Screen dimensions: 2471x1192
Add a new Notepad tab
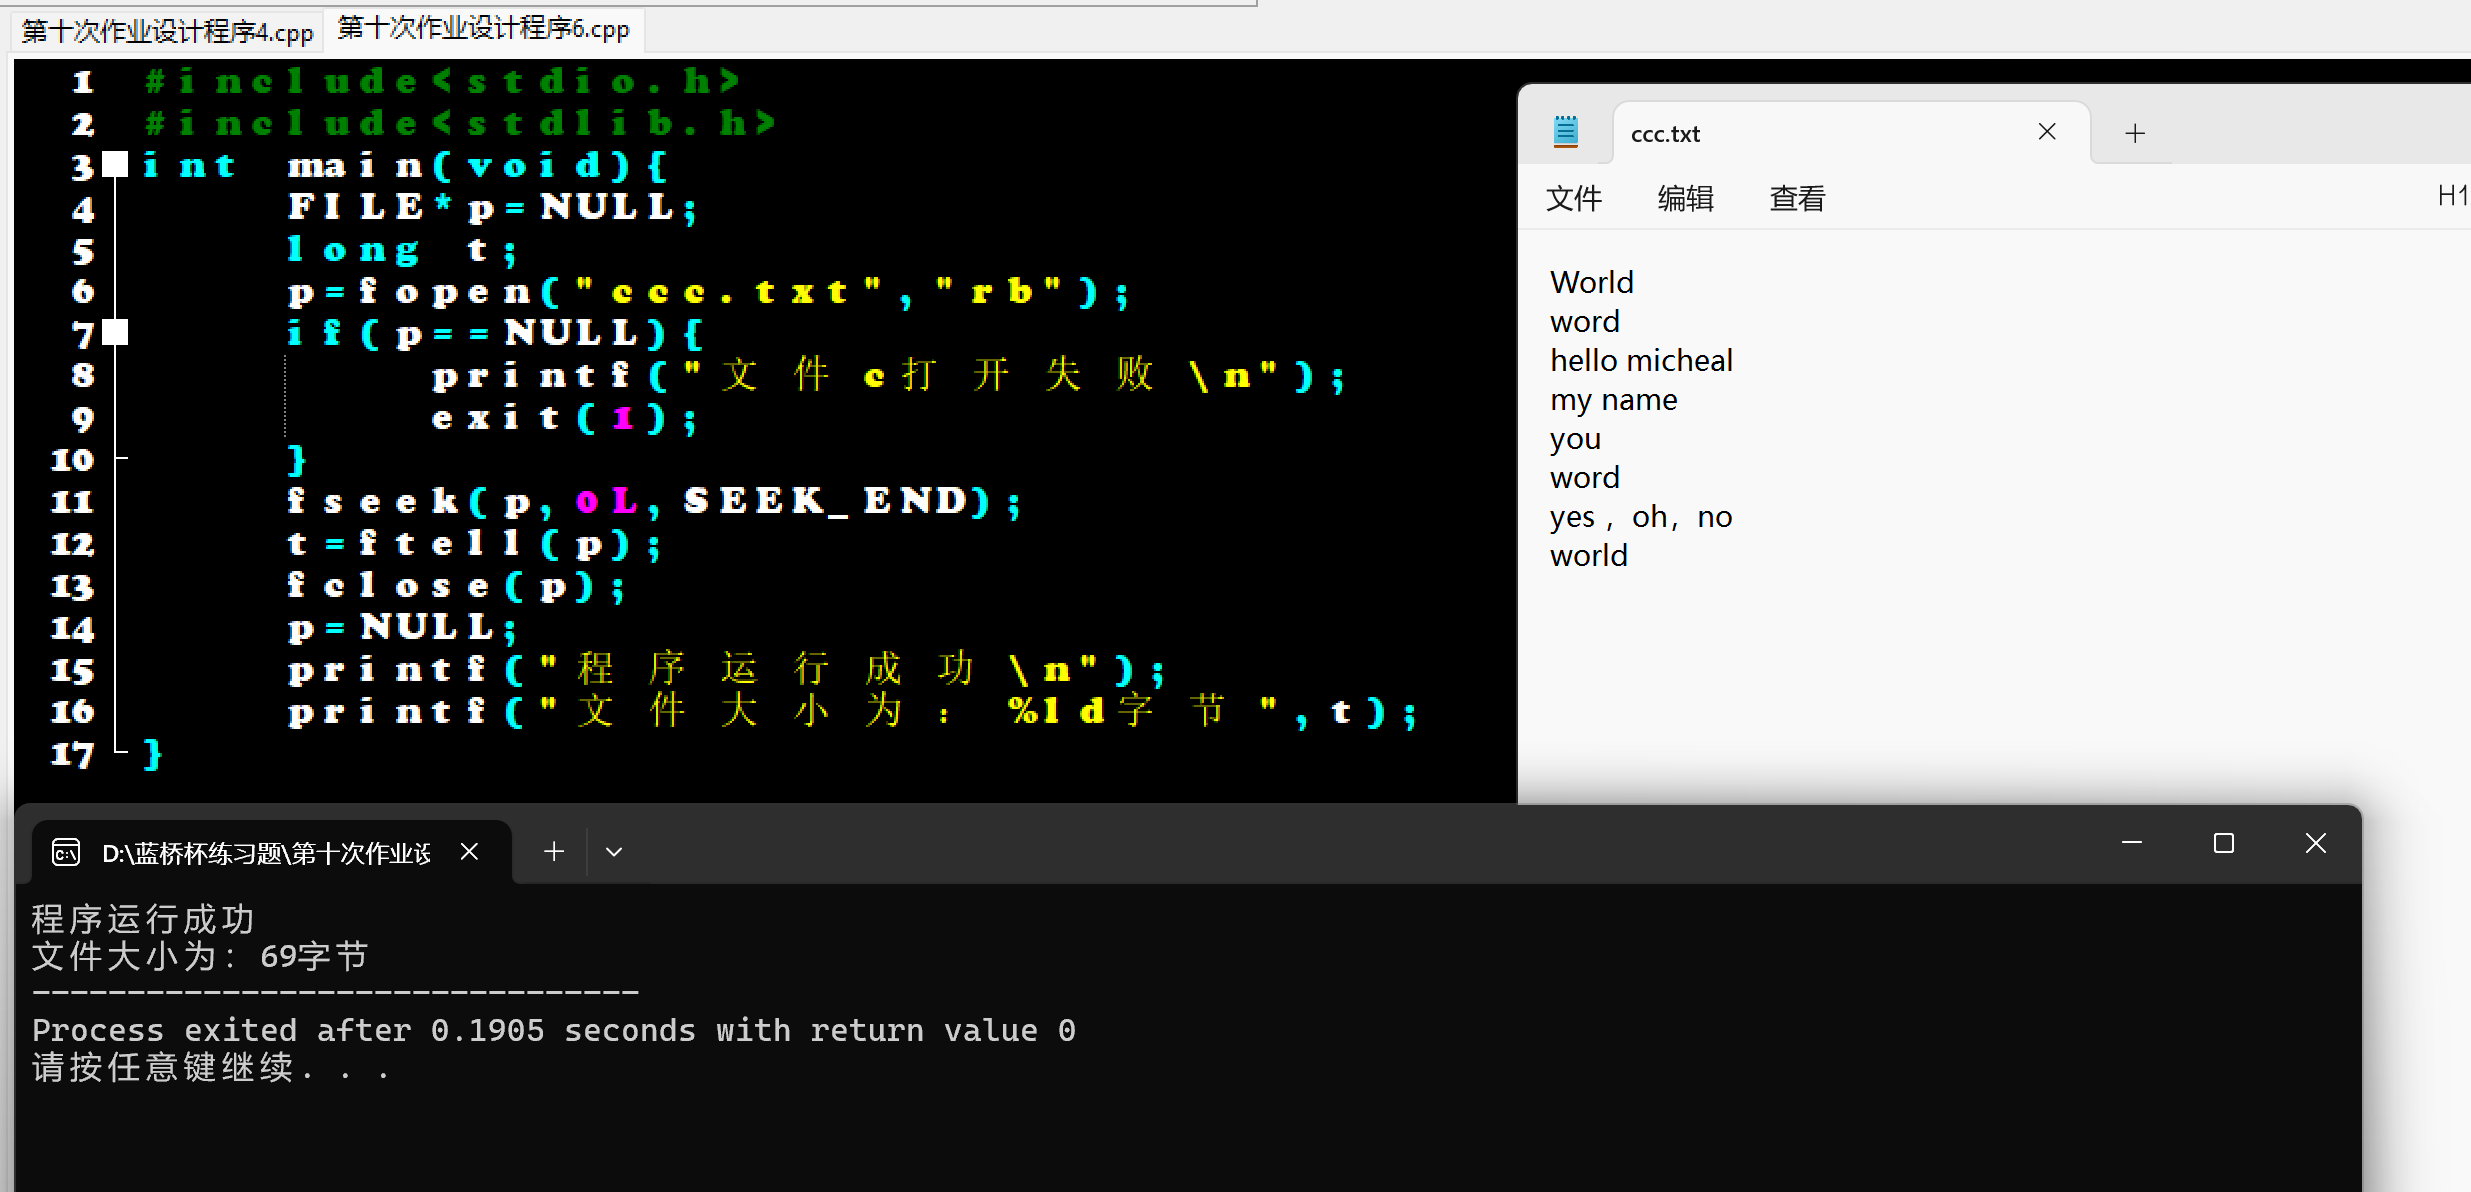click(x=2135, y=133)
